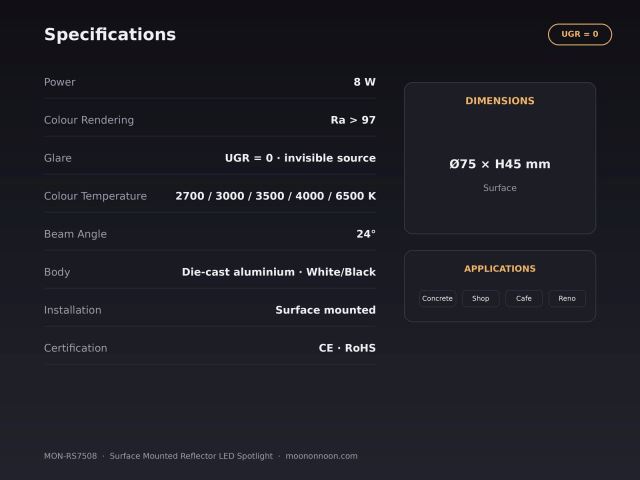Click the colour temperature values list
Screen dimensions: 640x480
[x=276, y=196]
